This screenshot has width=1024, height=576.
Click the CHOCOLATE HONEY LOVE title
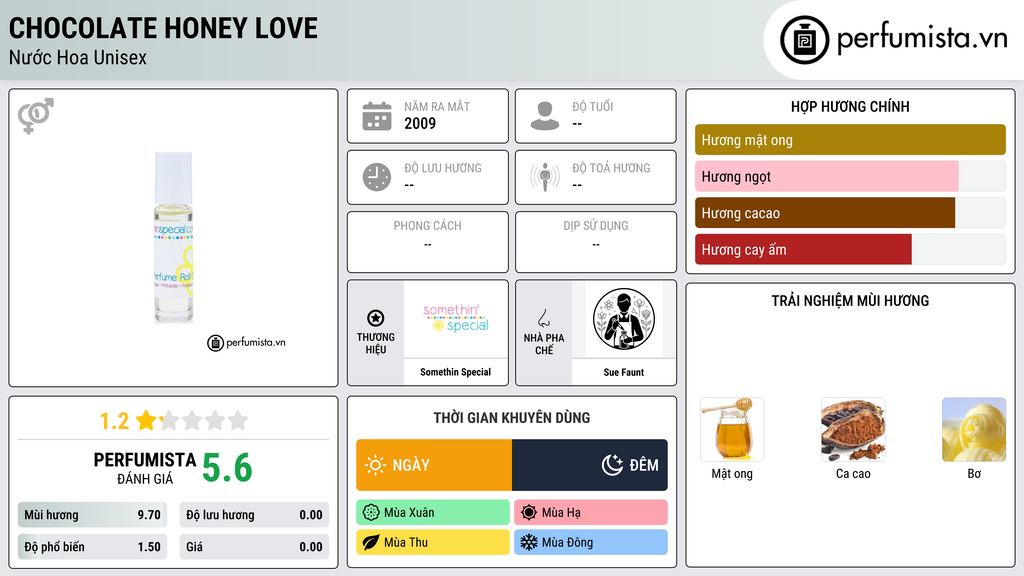(163, 28)
